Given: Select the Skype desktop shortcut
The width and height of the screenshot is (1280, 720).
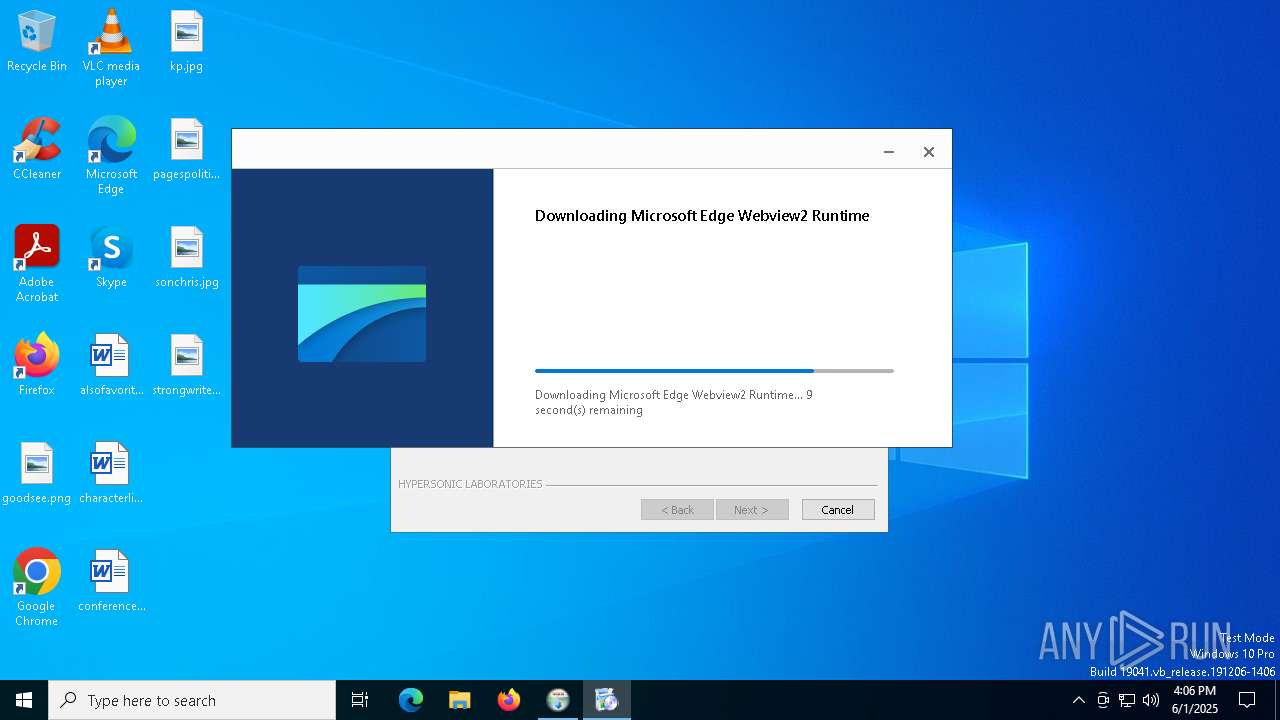Looking at the screenshot, I should 111,258.
